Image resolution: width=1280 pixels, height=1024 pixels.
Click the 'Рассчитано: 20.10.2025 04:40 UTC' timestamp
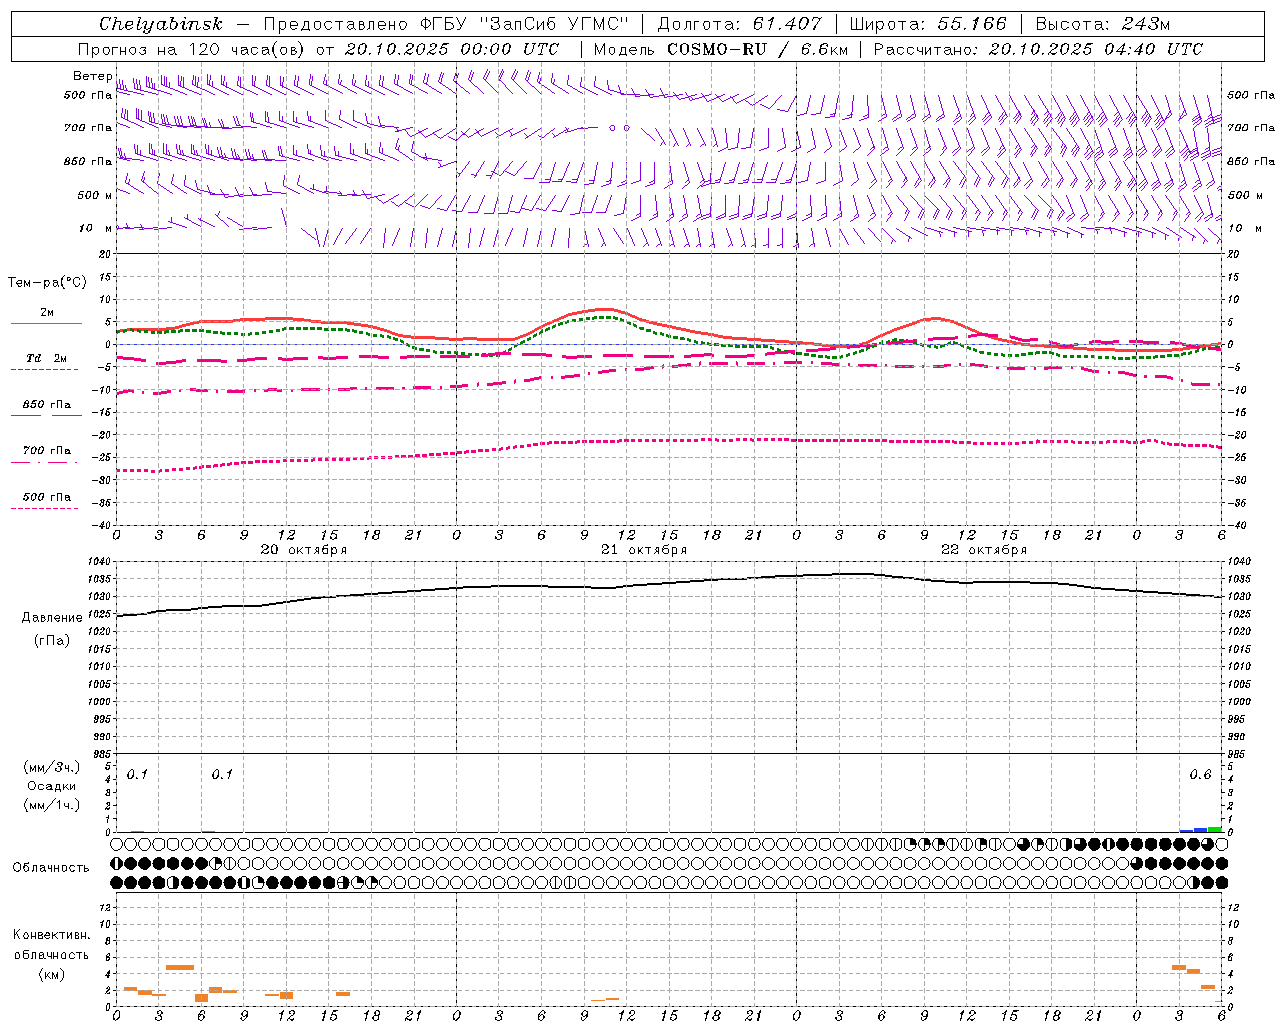[x=1039, y=49]
